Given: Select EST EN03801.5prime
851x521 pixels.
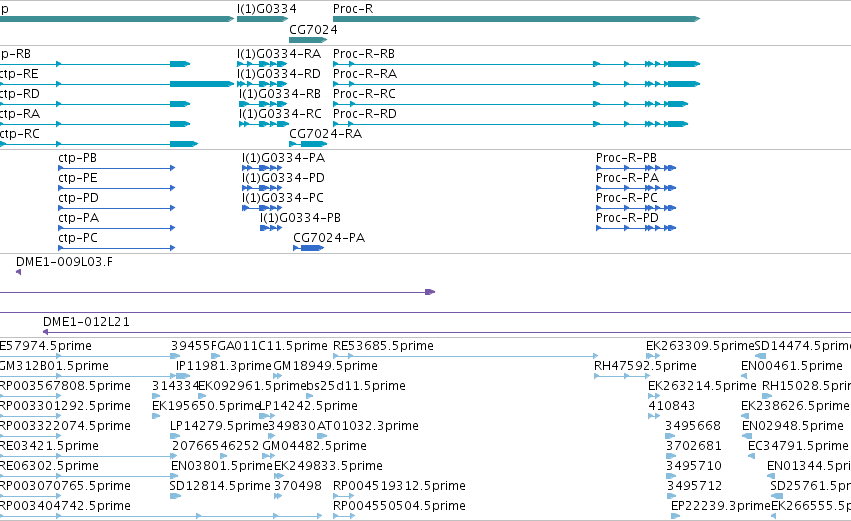Looking at the screenshot, I should click(222, 467).
